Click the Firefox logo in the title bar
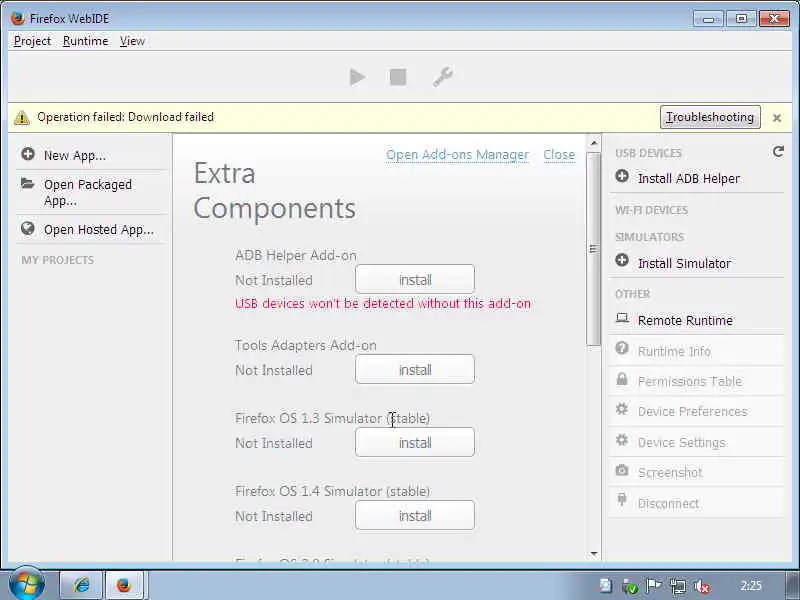This screenshot has width=800, height=600. coord(18,18)
